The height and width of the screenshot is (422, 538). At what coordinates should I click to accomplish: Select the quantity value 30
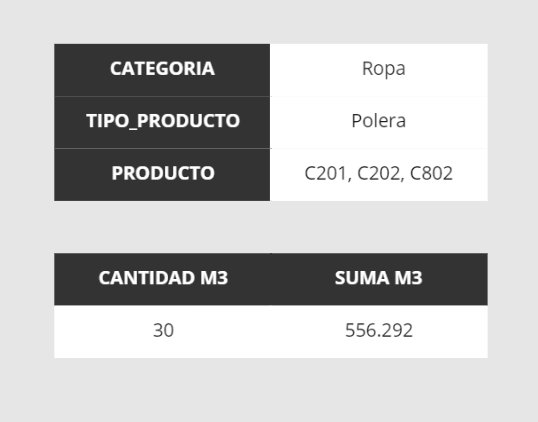[163, 330]
